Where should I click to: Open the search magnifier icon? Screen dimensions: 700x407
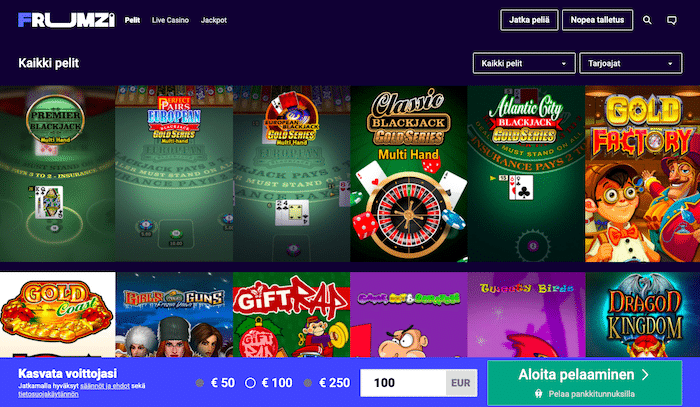(x=647, y=20)
